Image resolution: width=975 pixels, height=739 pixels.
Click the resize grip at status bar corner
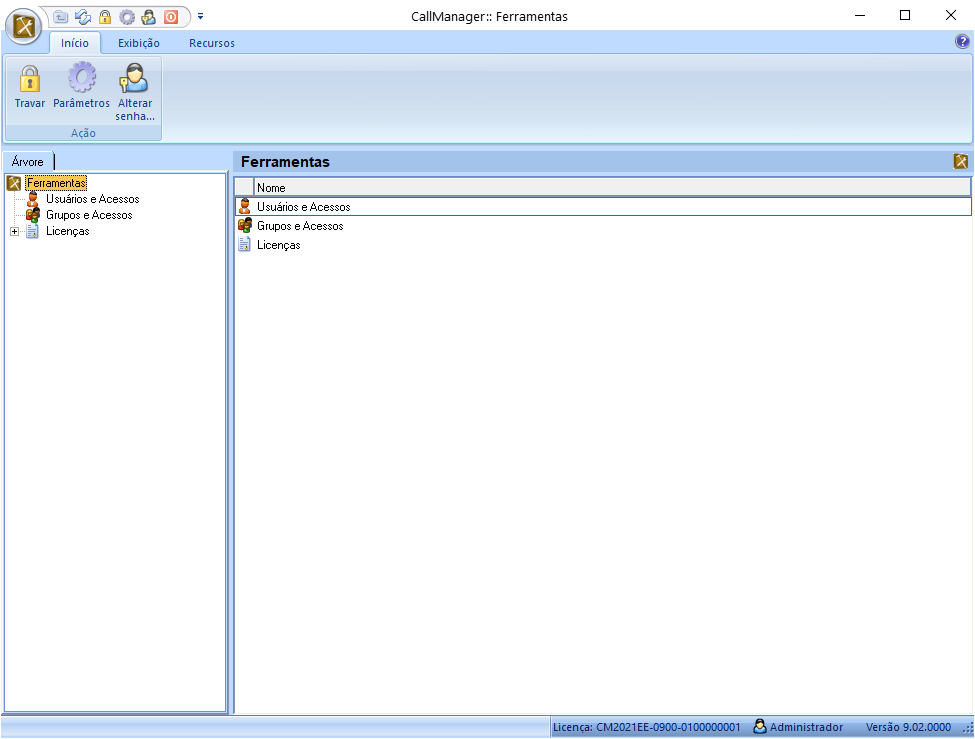(x=968, y=728)
